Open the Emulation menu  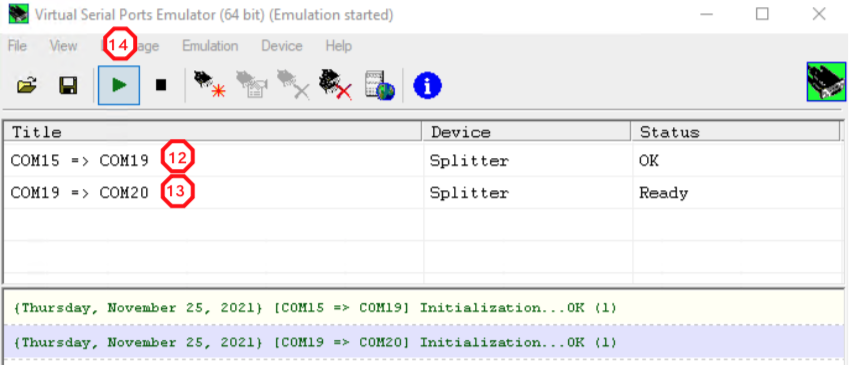pos(210,46)
